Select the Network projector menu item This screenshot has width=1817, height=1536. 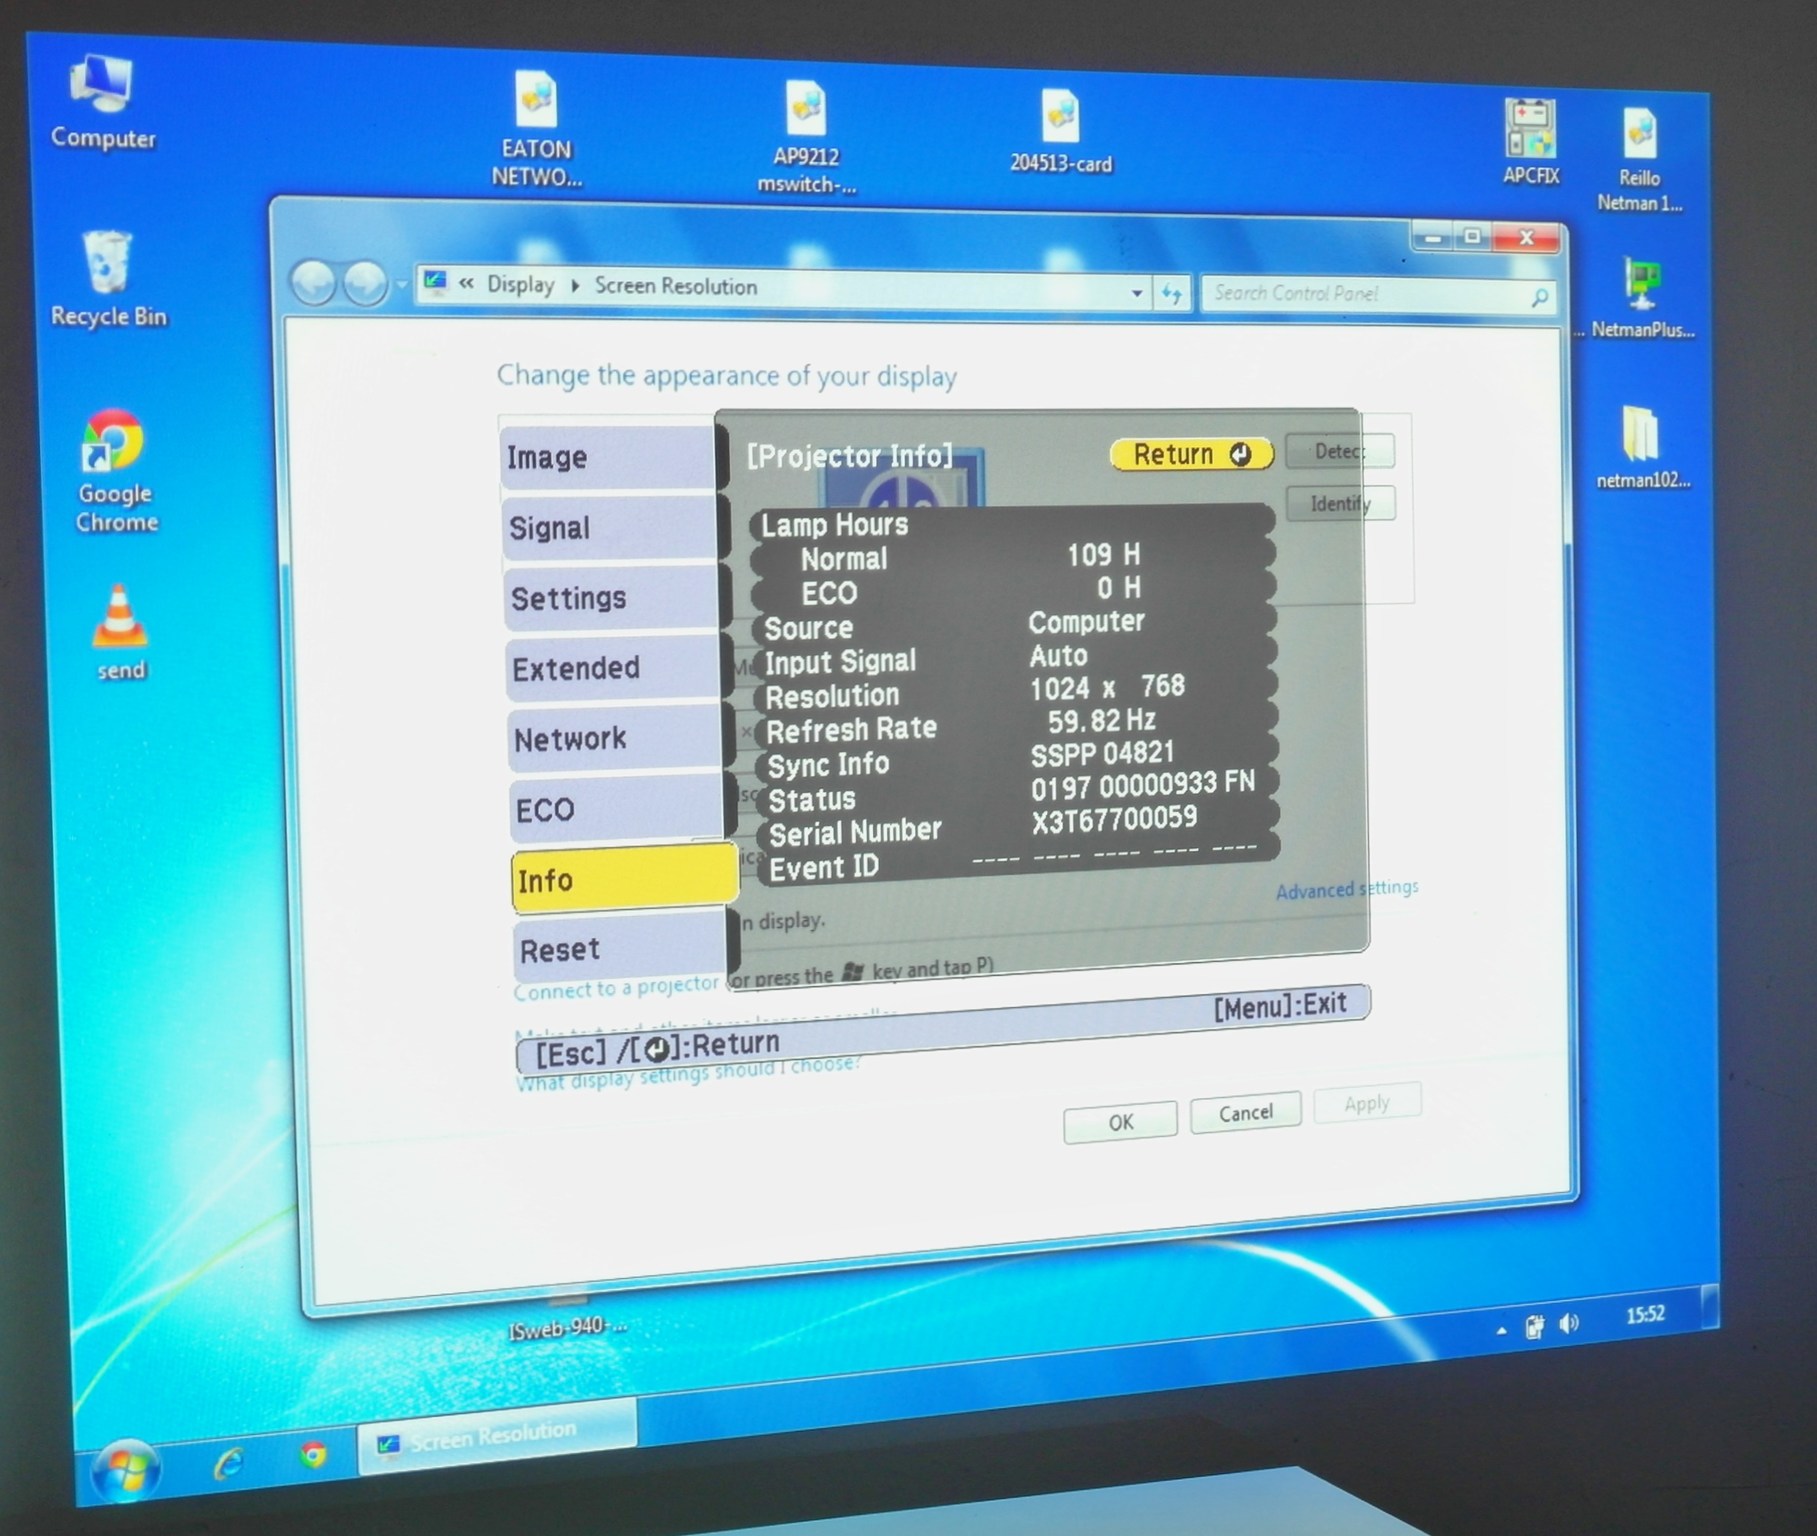coord(615,739)
